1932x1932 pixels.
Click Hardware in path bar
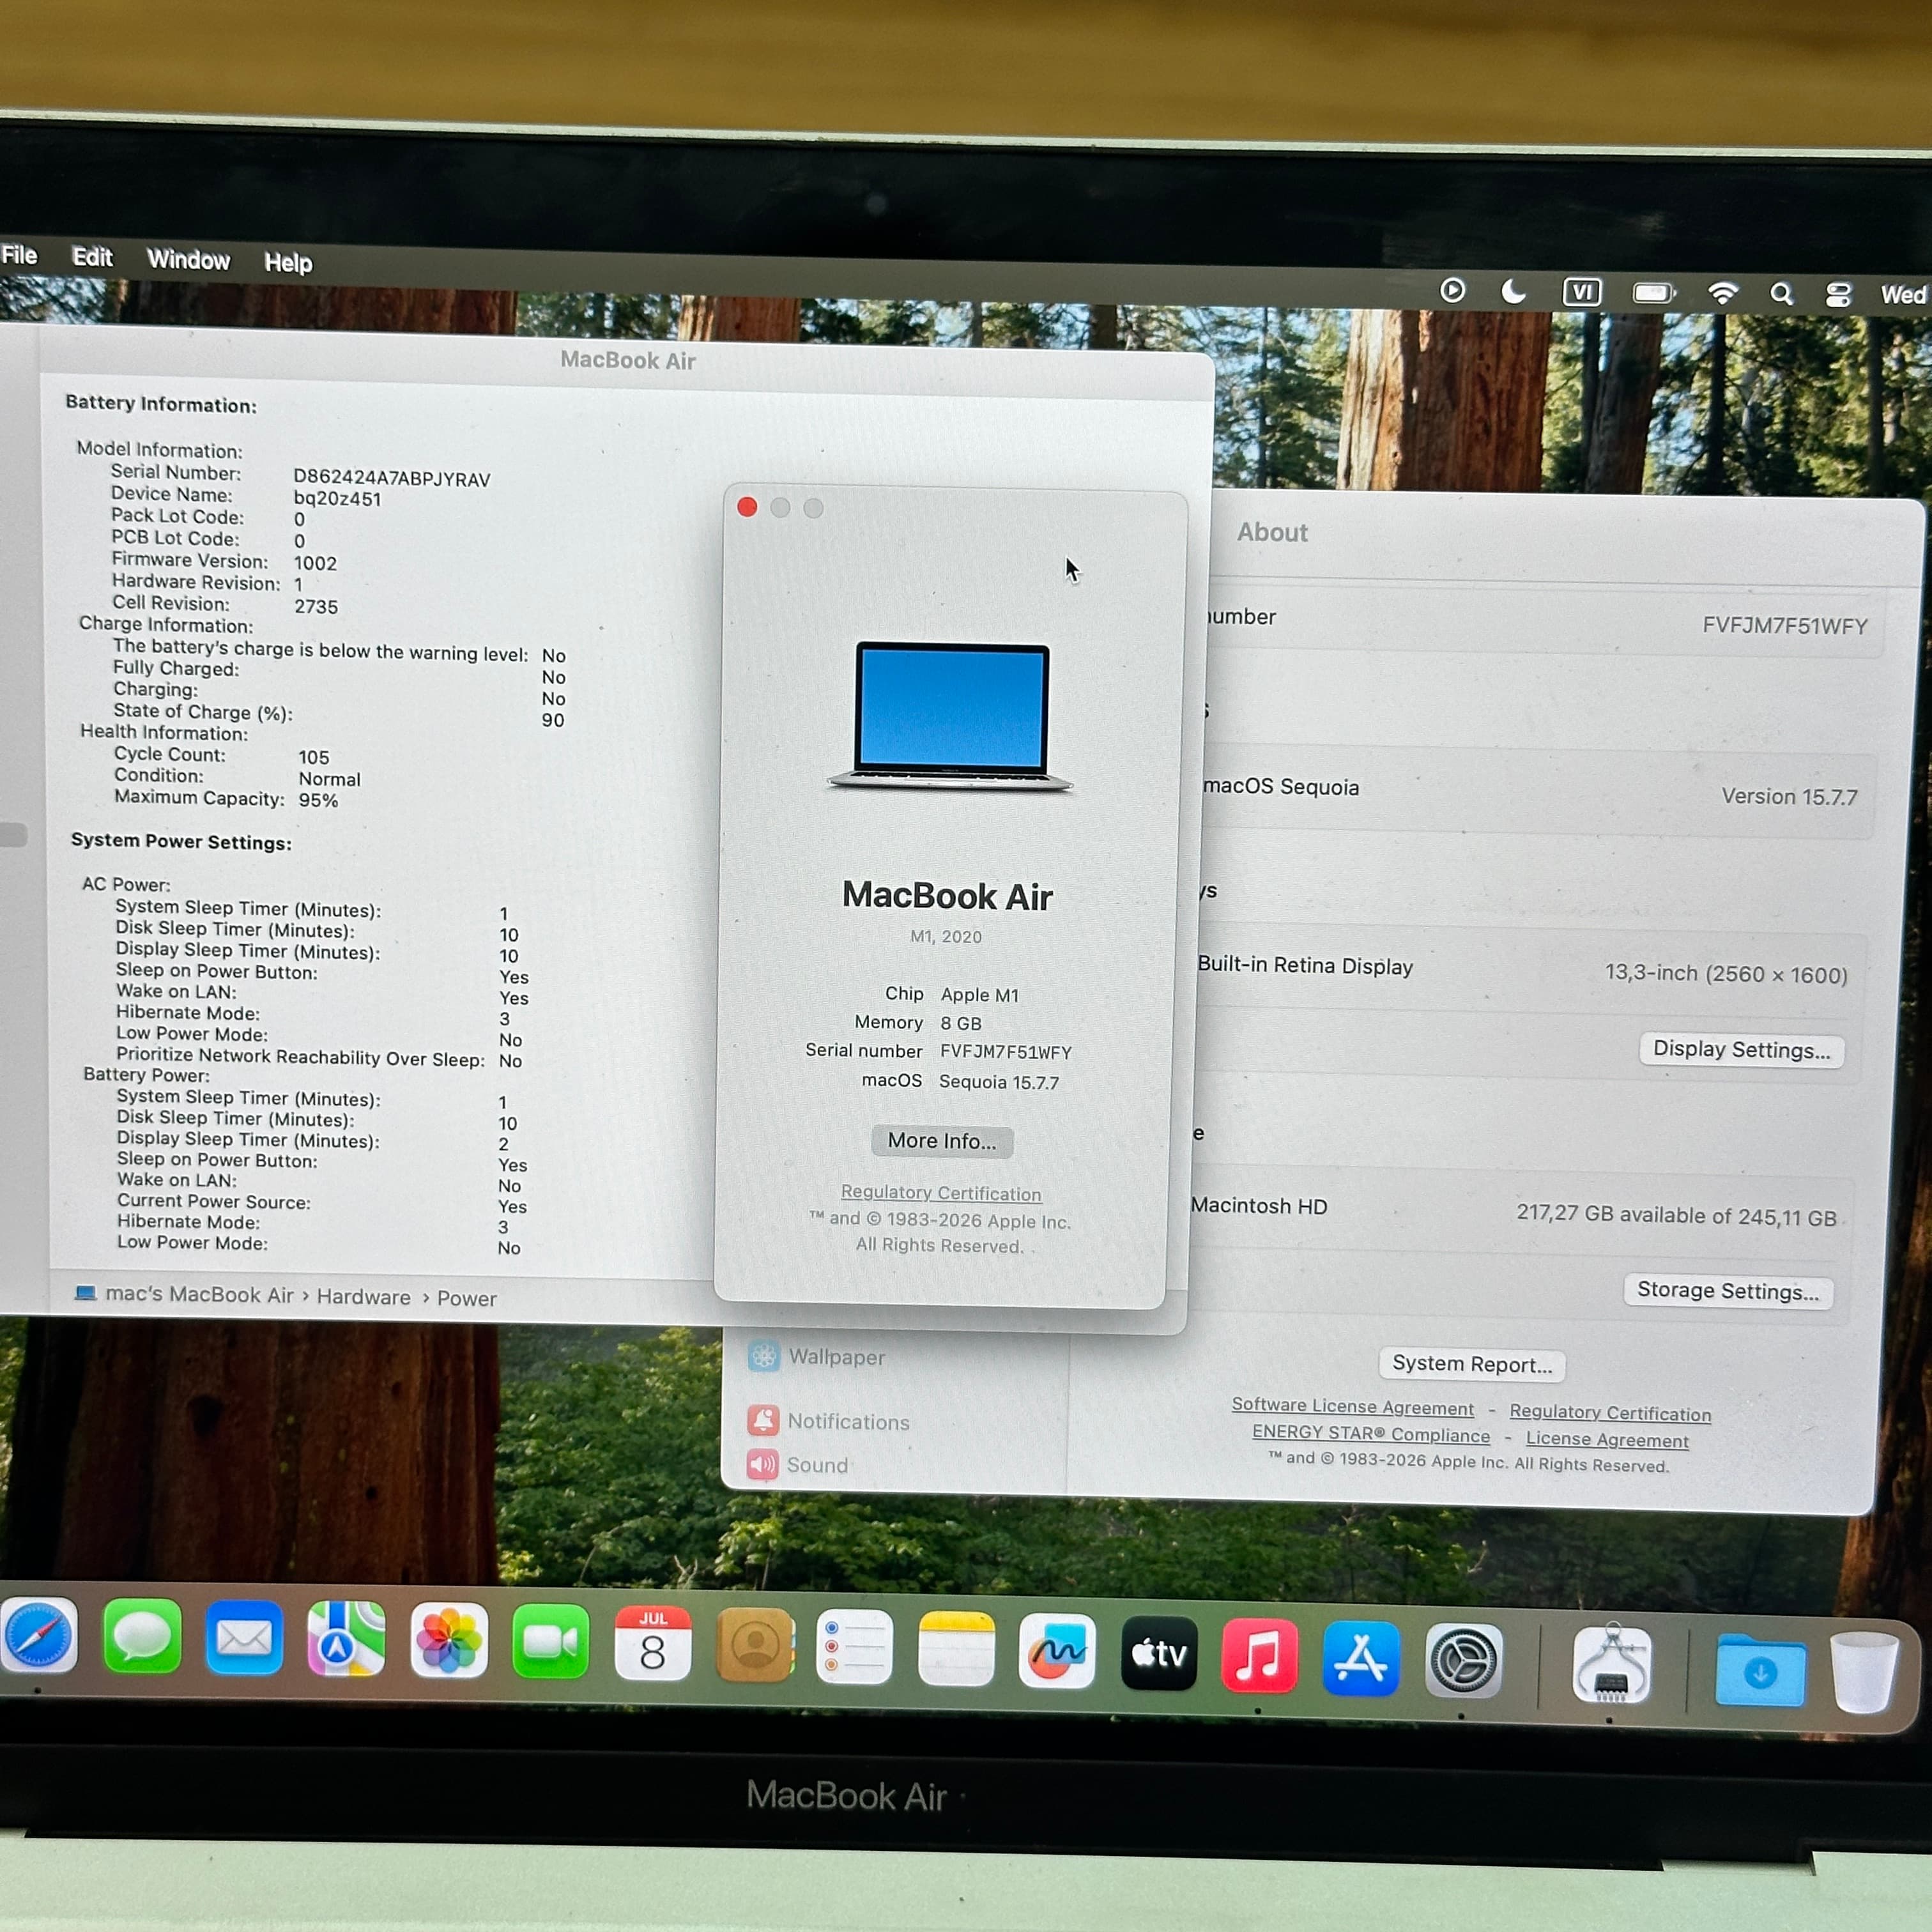pos(363,1297)
